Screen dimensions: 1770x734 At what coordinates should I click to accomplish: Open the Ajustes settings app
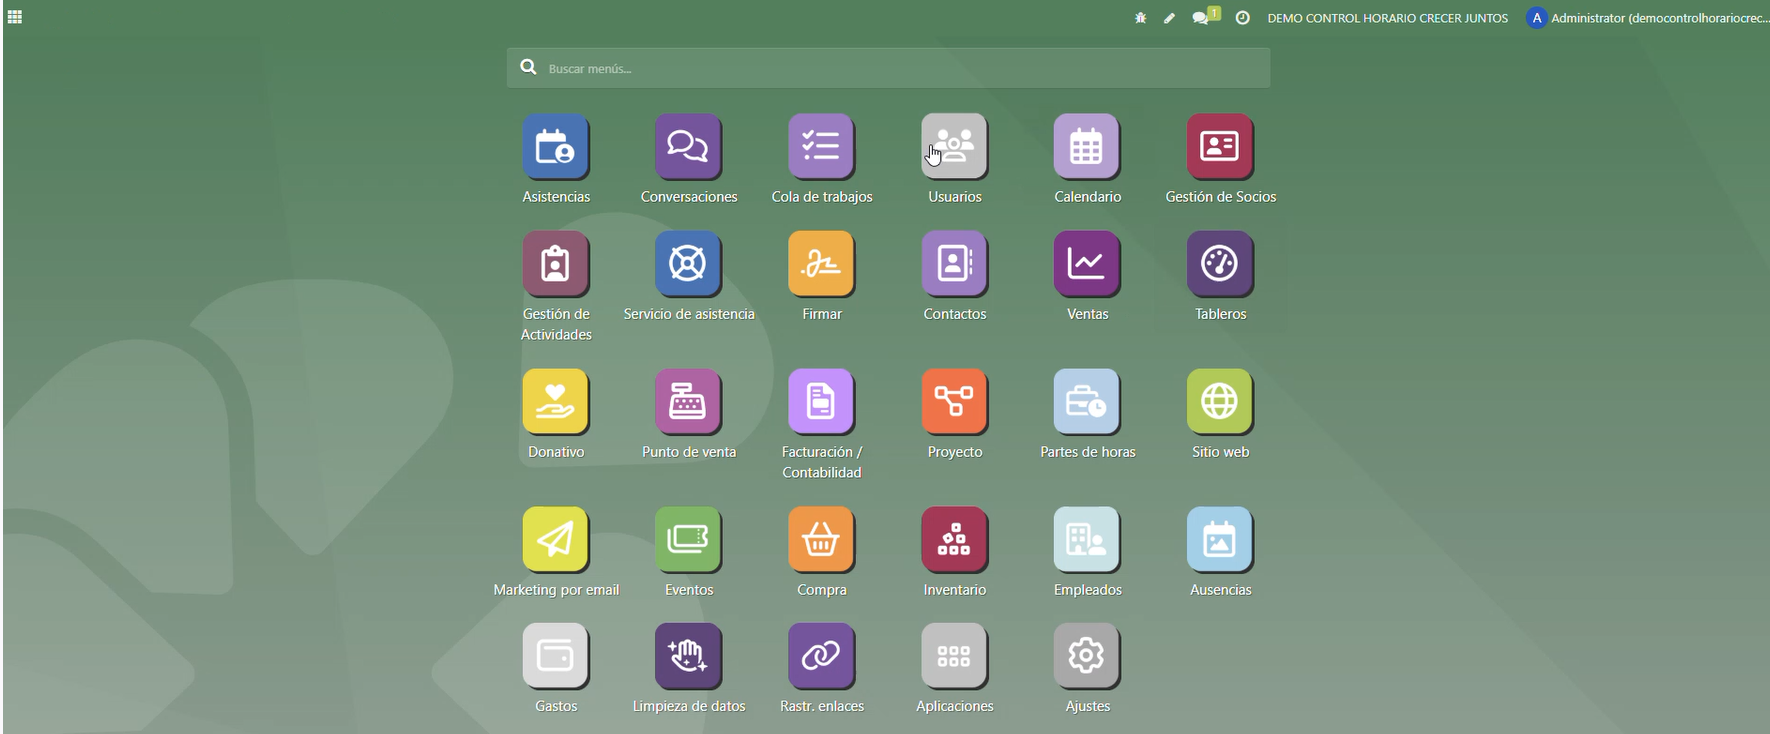click(1087, 656)
